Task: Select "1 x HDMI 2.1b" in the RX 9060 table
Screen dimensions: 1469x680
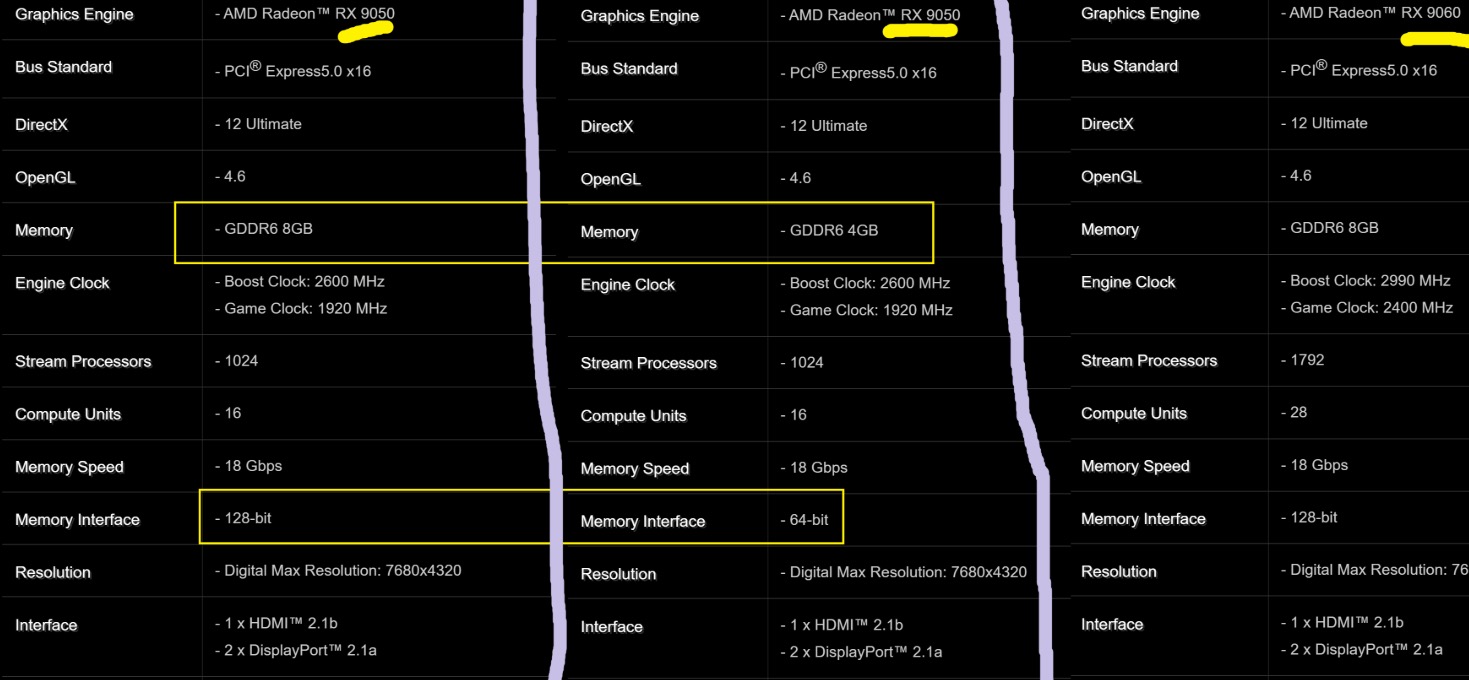Action: [x=1347, y=622]
